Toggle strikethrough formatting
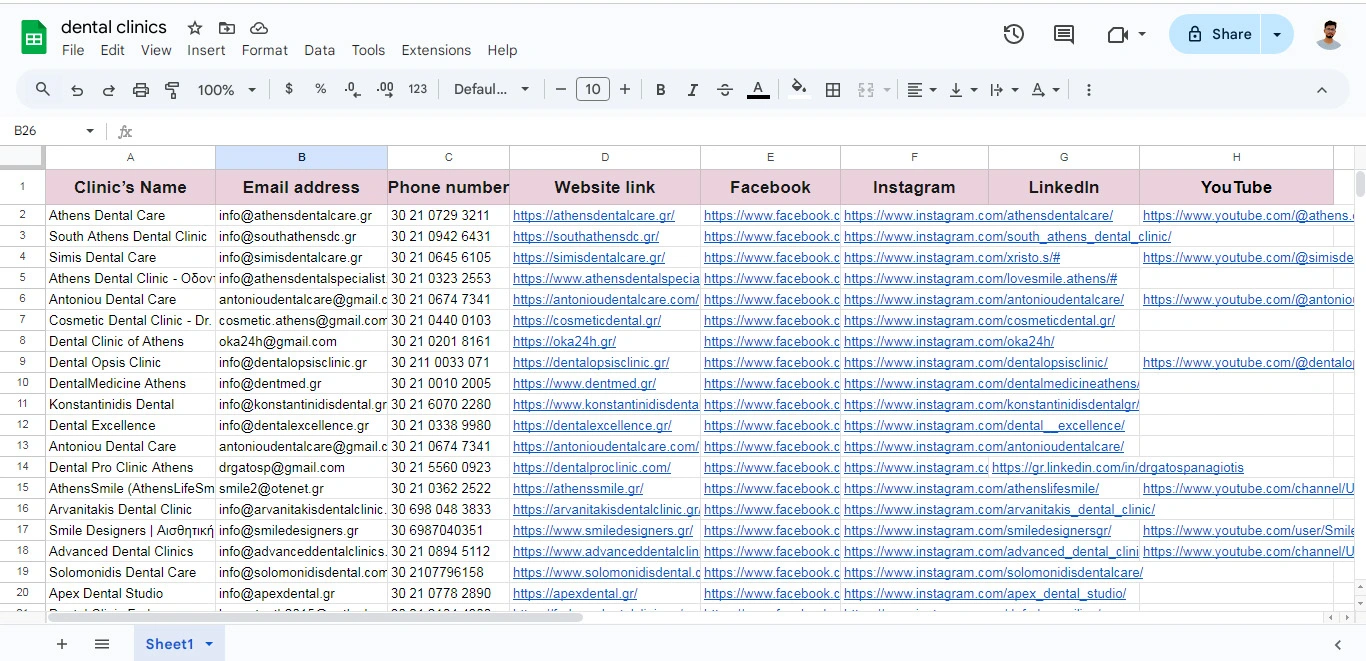 pyautogui.click(x=725, y=90)
